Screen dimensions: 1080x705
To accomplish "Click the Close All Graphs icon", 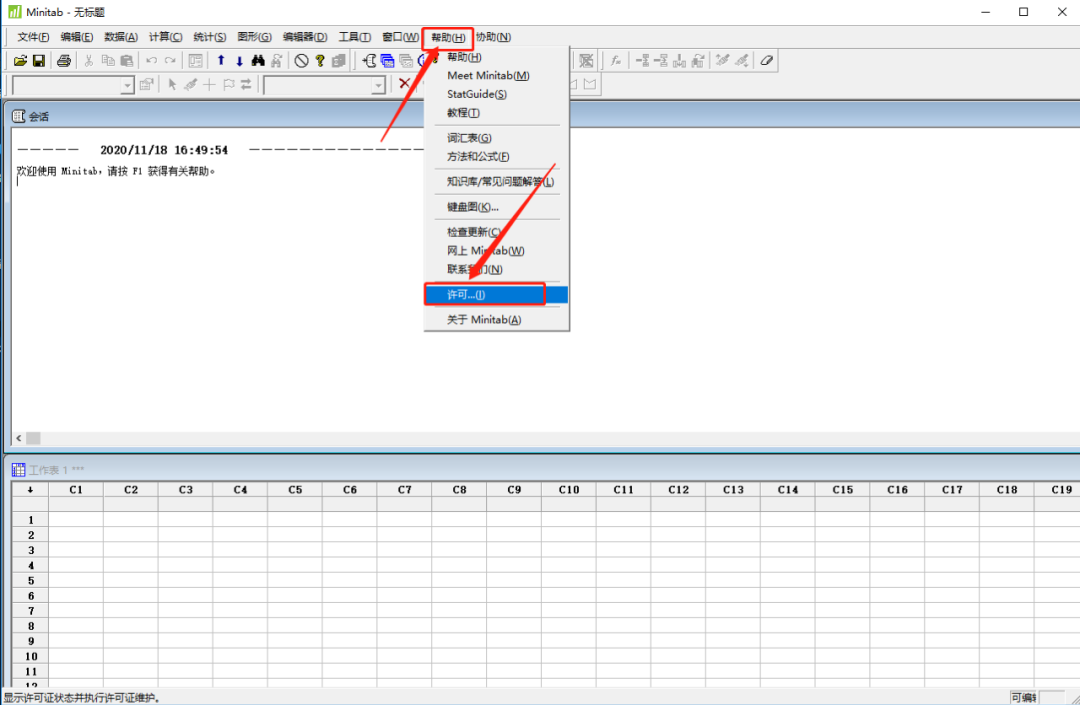I will pyautogui.click(x=586, y=61).
